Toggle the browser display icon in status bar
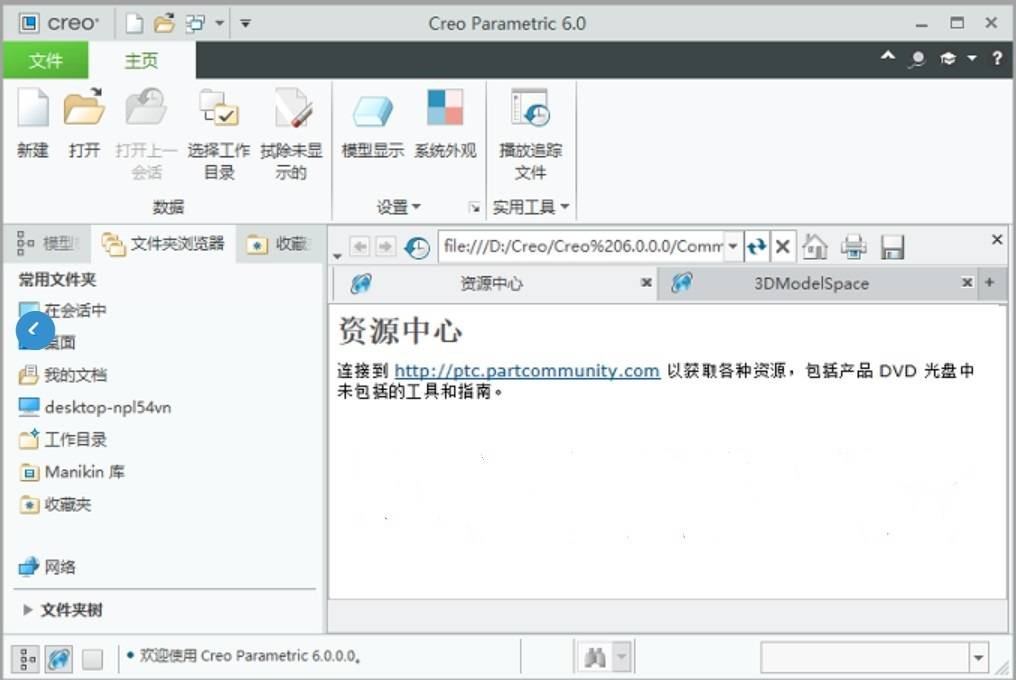The width and height of the screenshot is (1016, 680). click(59, 659)
